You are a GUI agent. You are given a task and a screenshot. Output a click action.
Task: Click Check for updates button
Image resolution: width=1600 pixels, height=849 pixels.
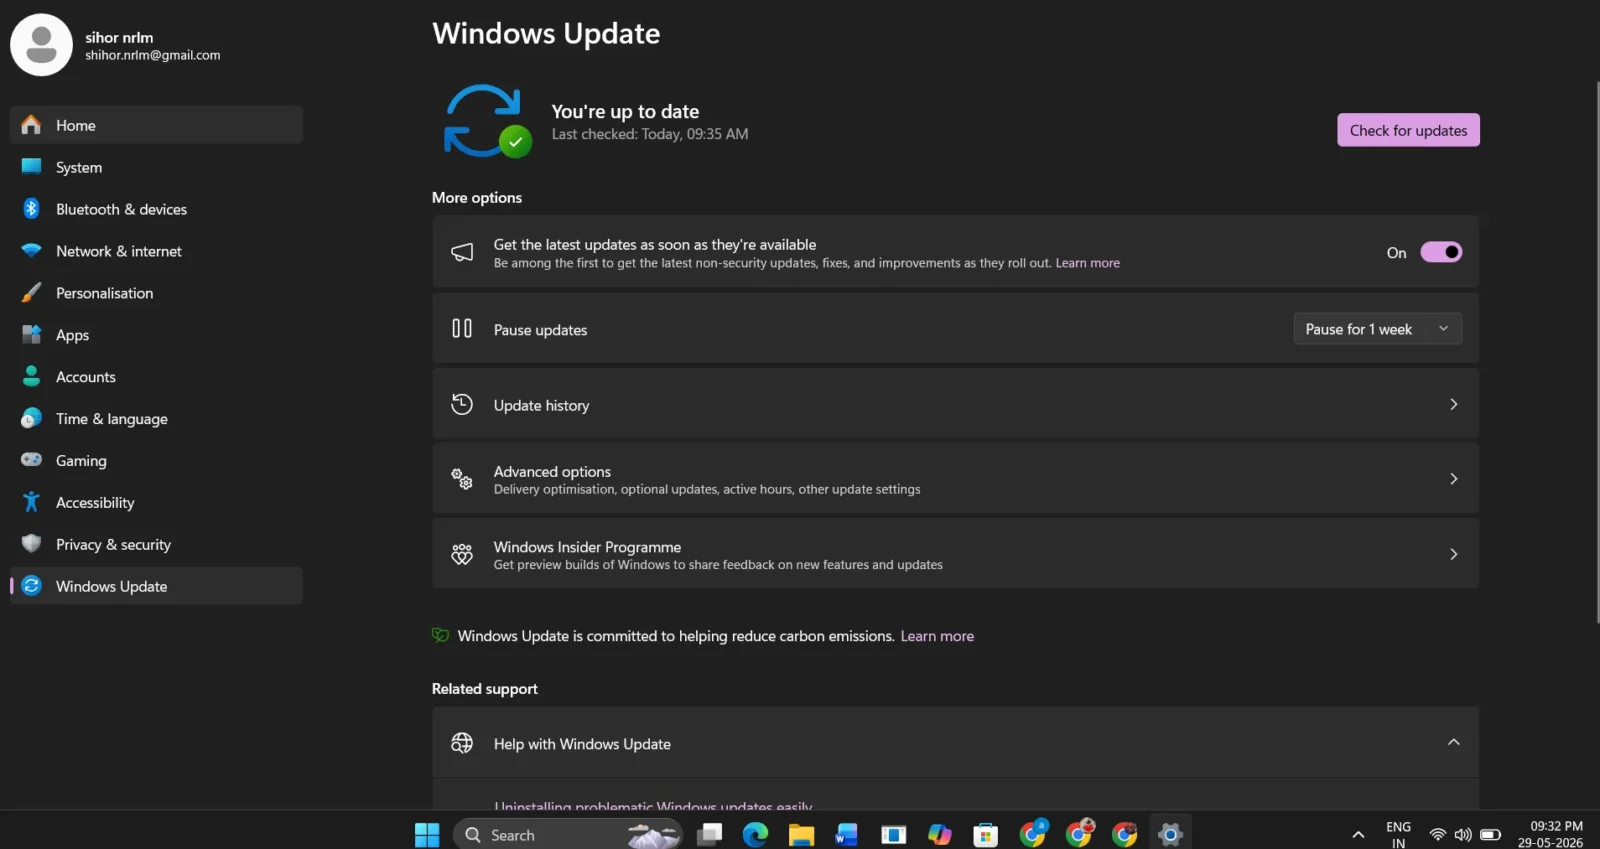coord(1408,130)
